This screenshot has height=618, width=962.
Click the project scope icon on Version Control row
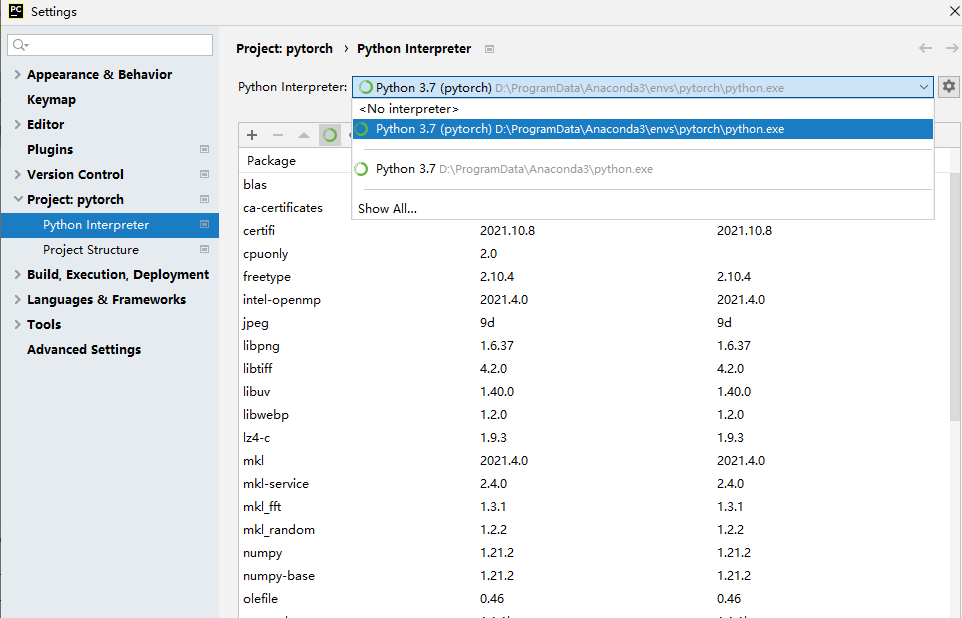204,174
